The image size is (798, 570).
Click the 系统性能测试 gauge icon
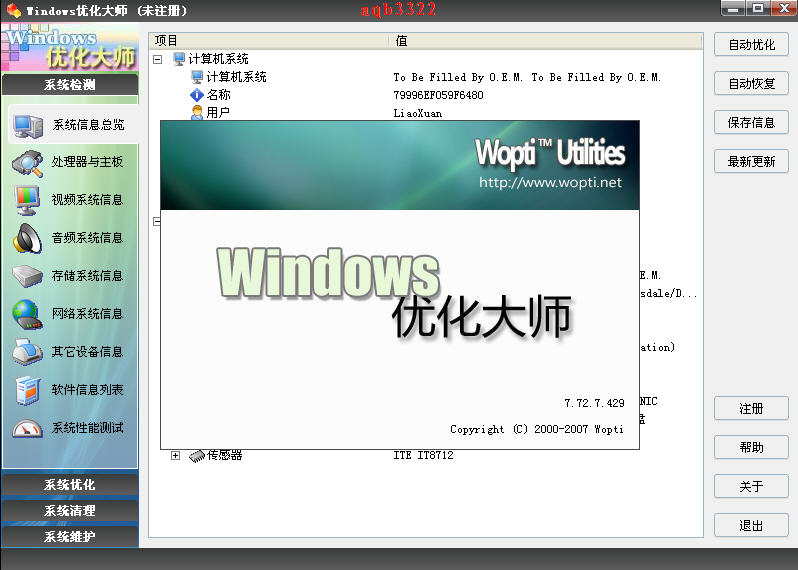click(x=27, y=429)
